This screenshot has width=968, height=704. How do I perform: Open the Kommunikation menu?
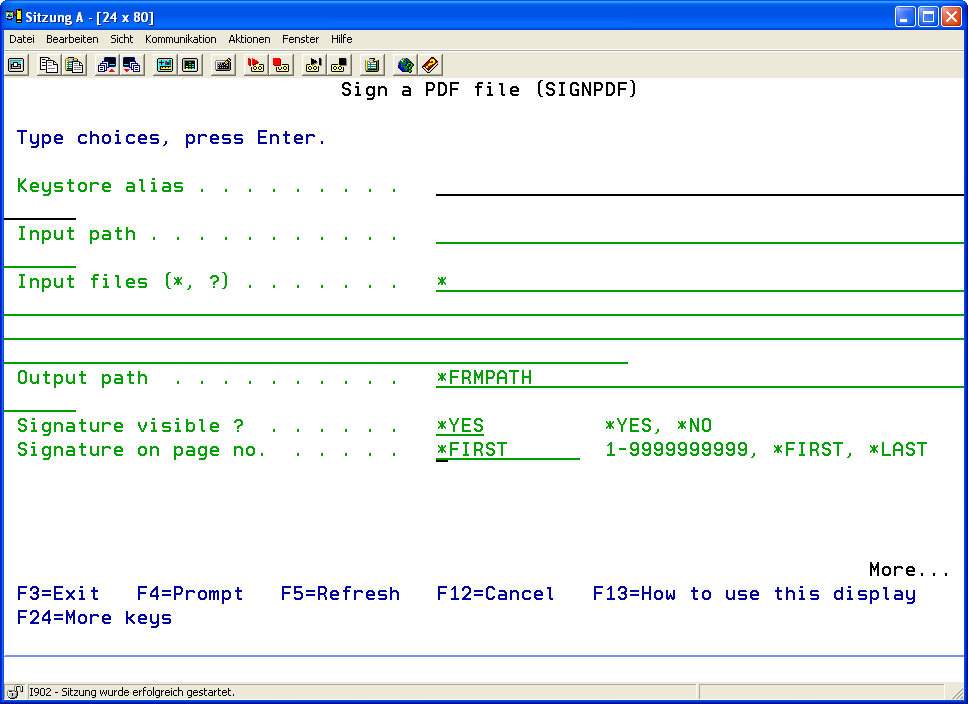click(180, 39)
